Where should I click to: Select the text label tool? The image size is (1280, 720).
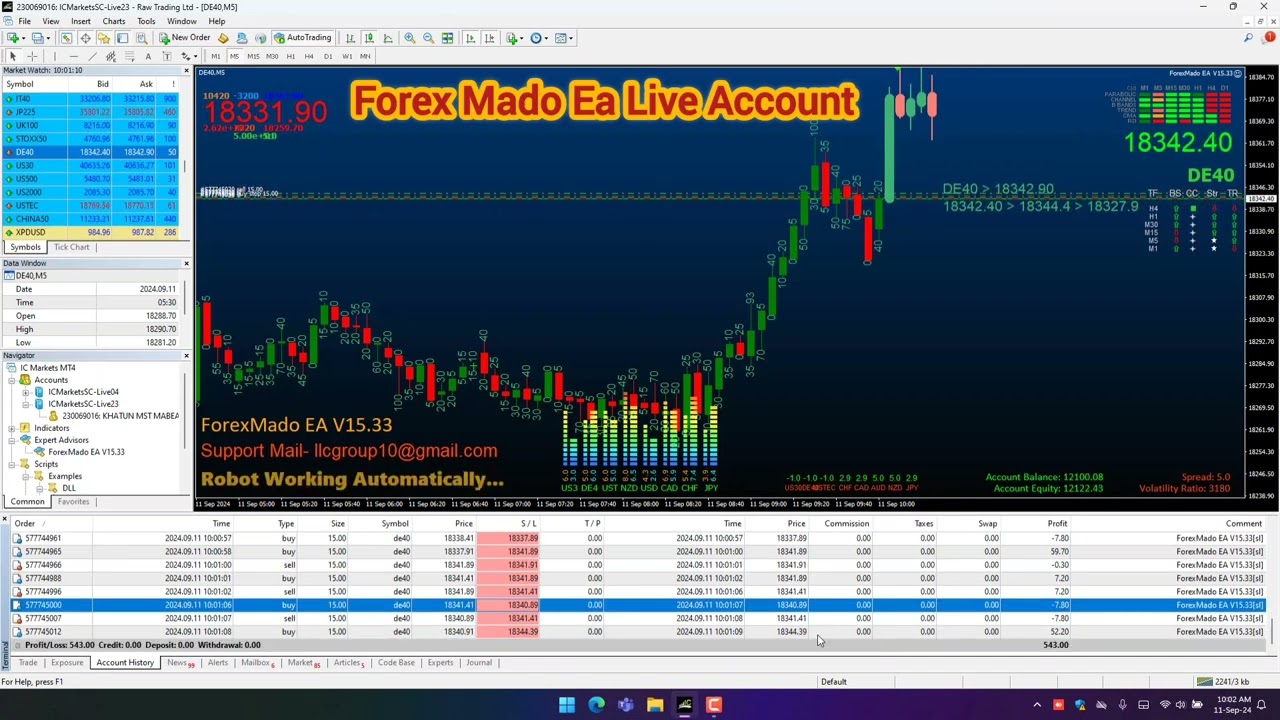click(166, 56)
